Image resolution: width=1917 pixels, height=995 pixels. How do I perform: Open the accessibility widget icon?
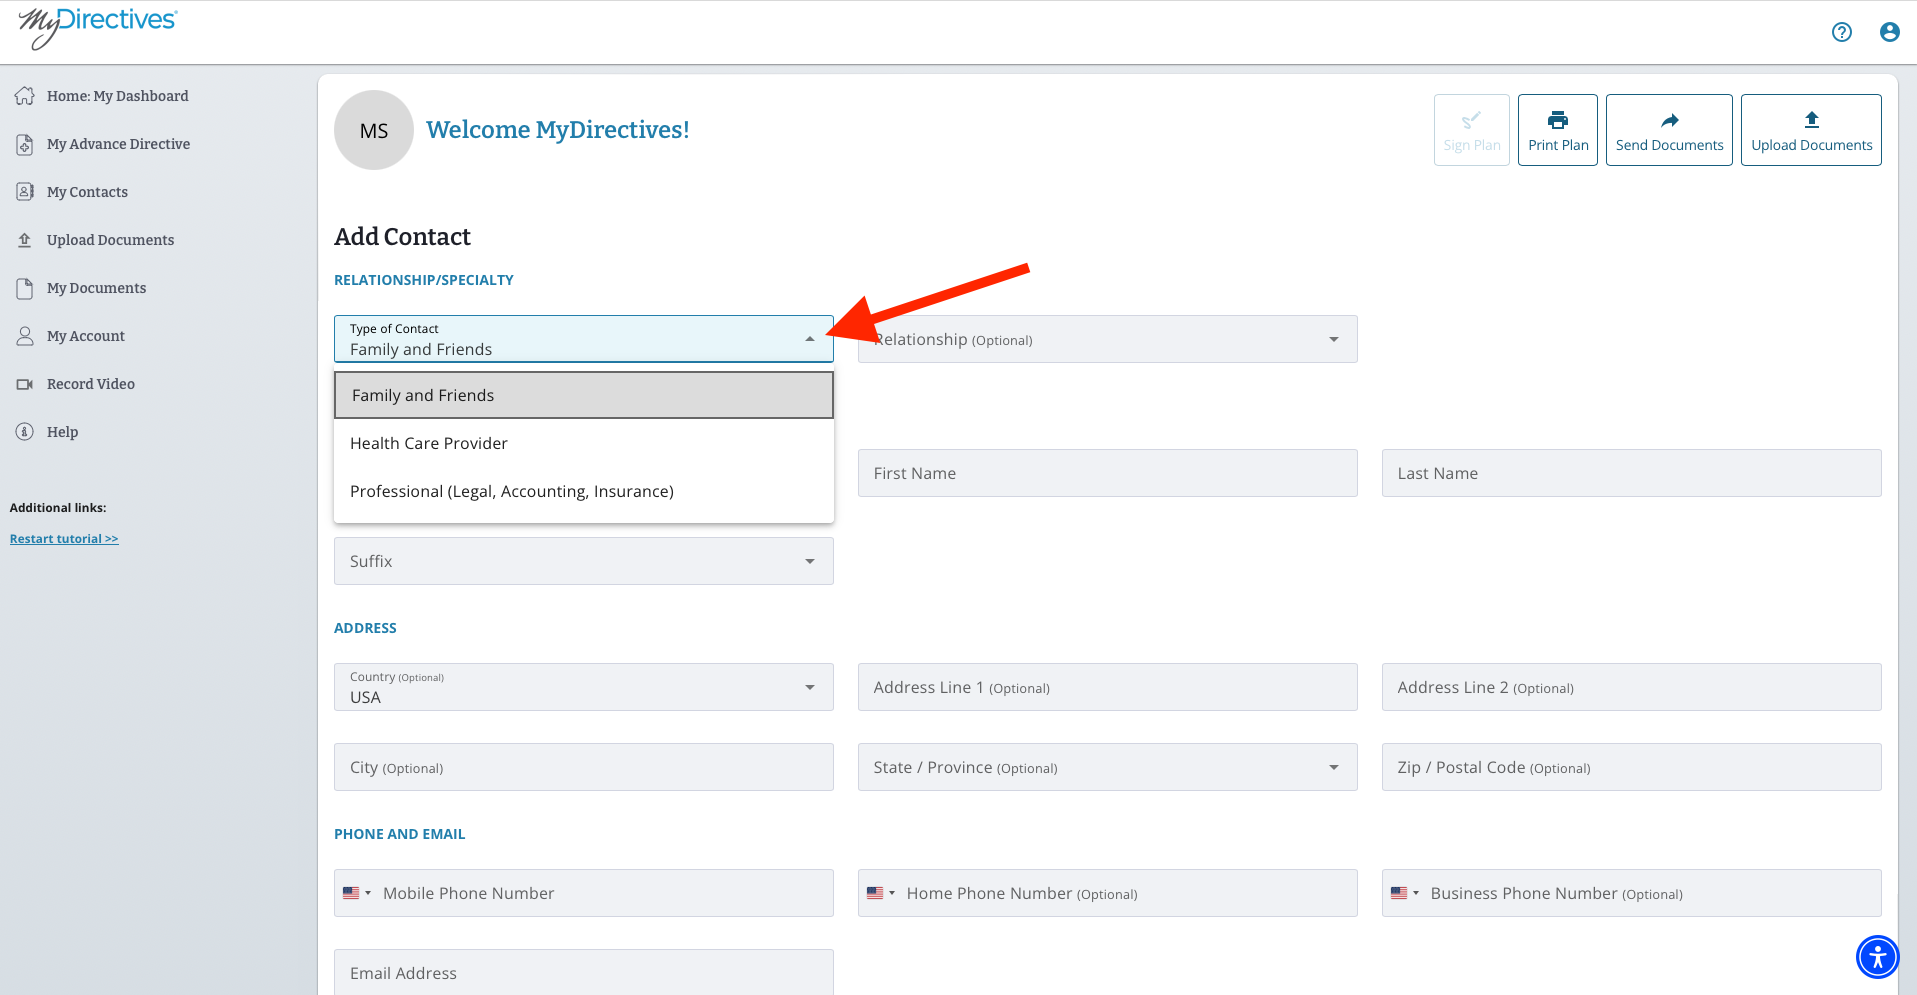pos(1878,957)
